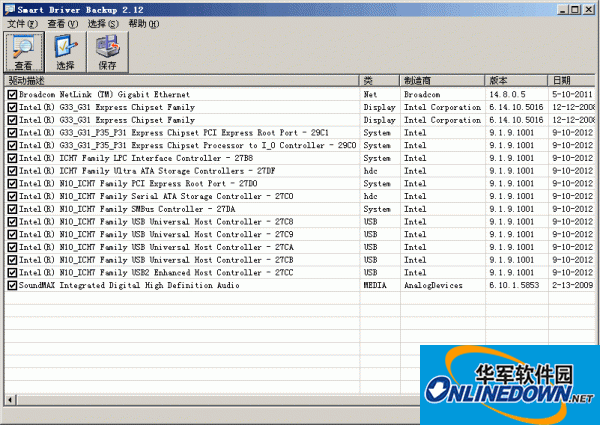This screenshot has height=425, width=600.
Task: Minimize the Smart Driver Backup window
Action: pyautogui.click(x=562, y=10)
